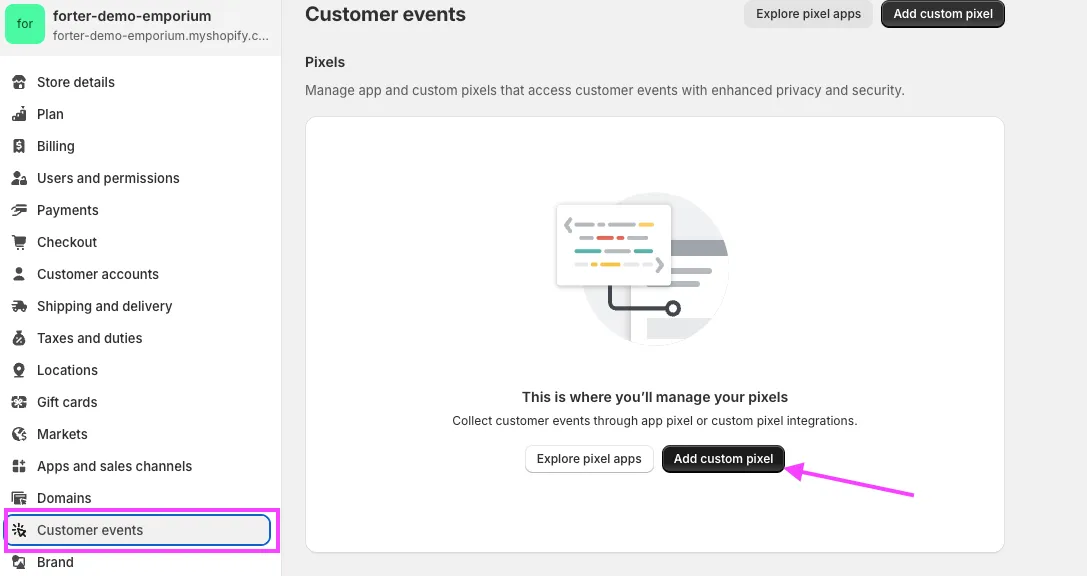Click the Checkout cart icon
1087x576 pixels.
click(x=19, y=242)
